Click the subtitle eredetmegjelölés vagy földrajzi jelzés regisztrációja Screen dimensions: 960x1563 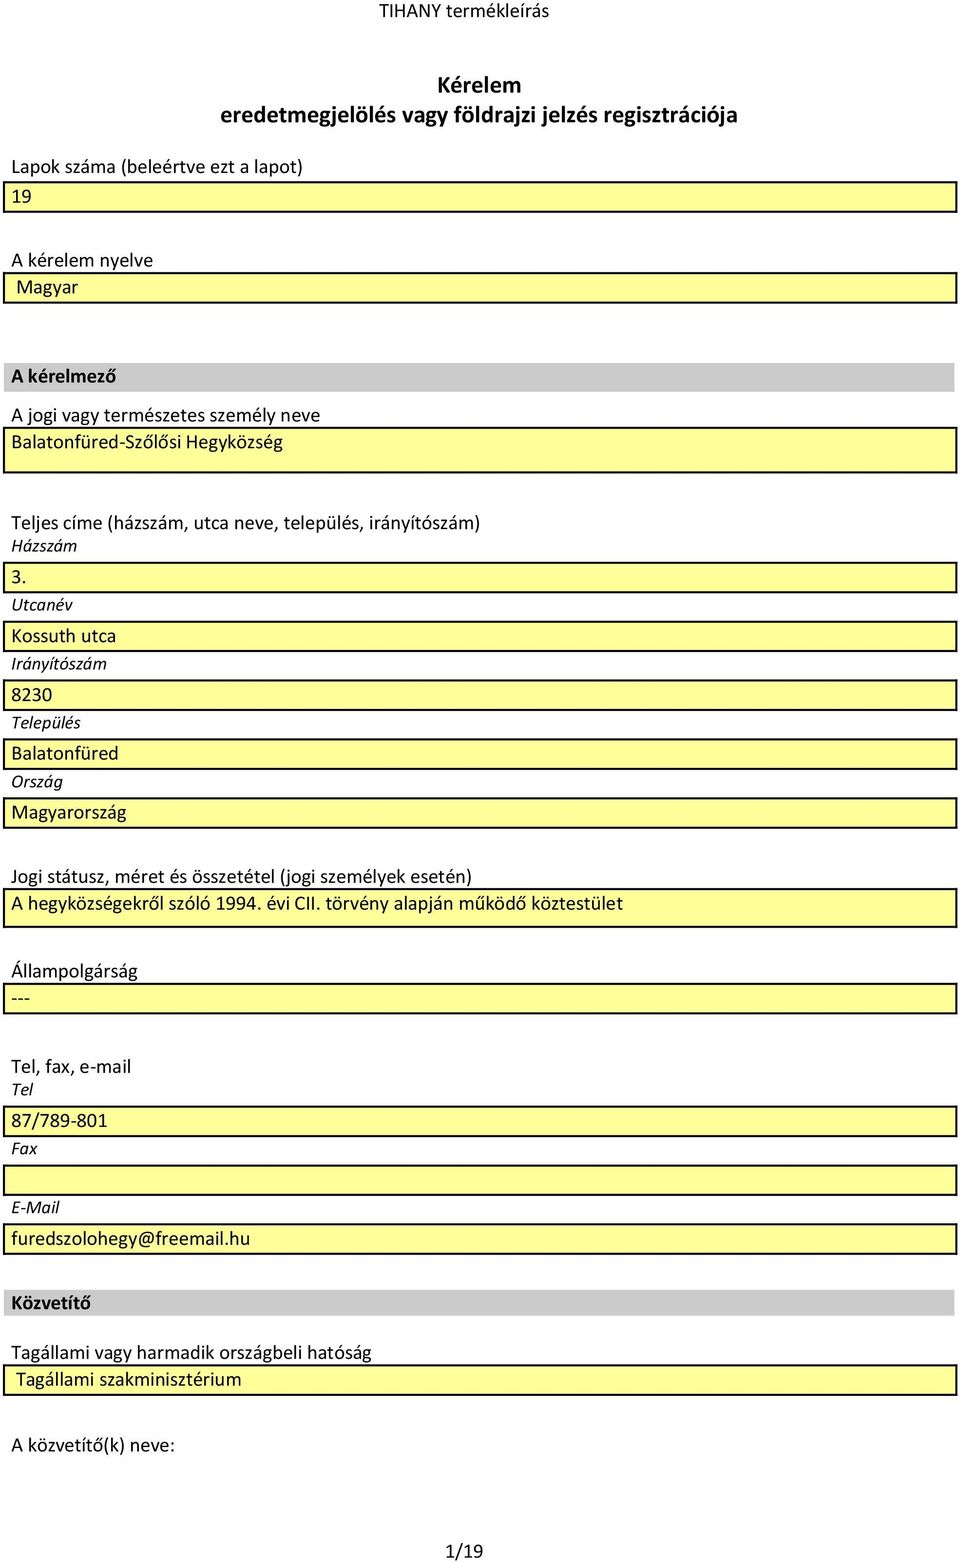pyautogui.click(x=479, y=115)
